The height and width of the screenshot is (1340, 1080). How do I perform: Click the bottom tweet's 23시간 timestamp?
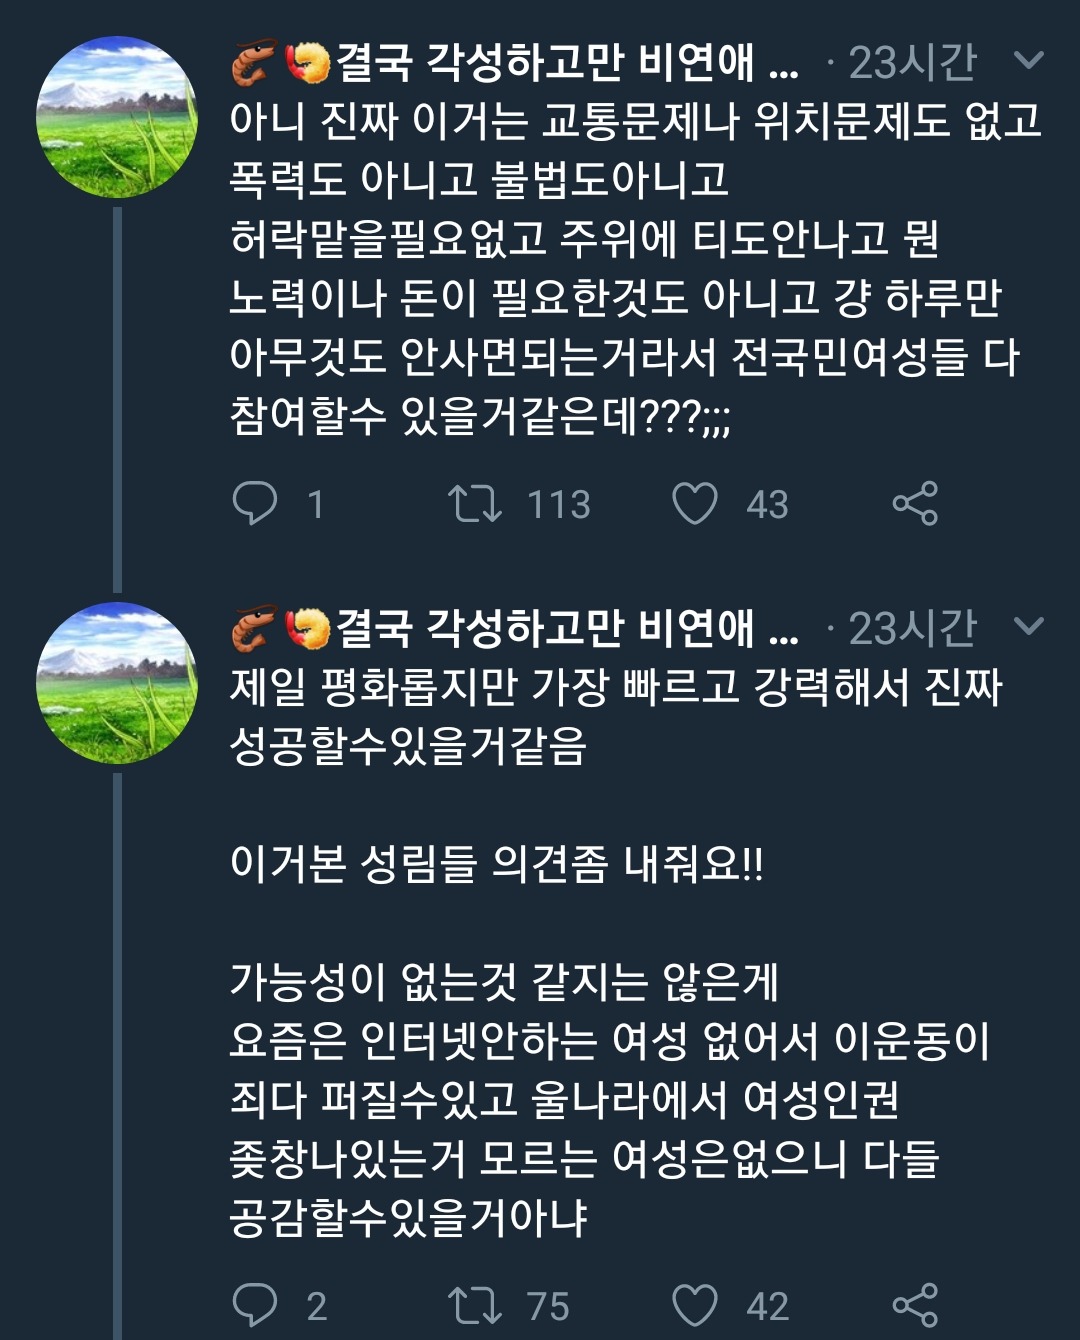[911, 628]
